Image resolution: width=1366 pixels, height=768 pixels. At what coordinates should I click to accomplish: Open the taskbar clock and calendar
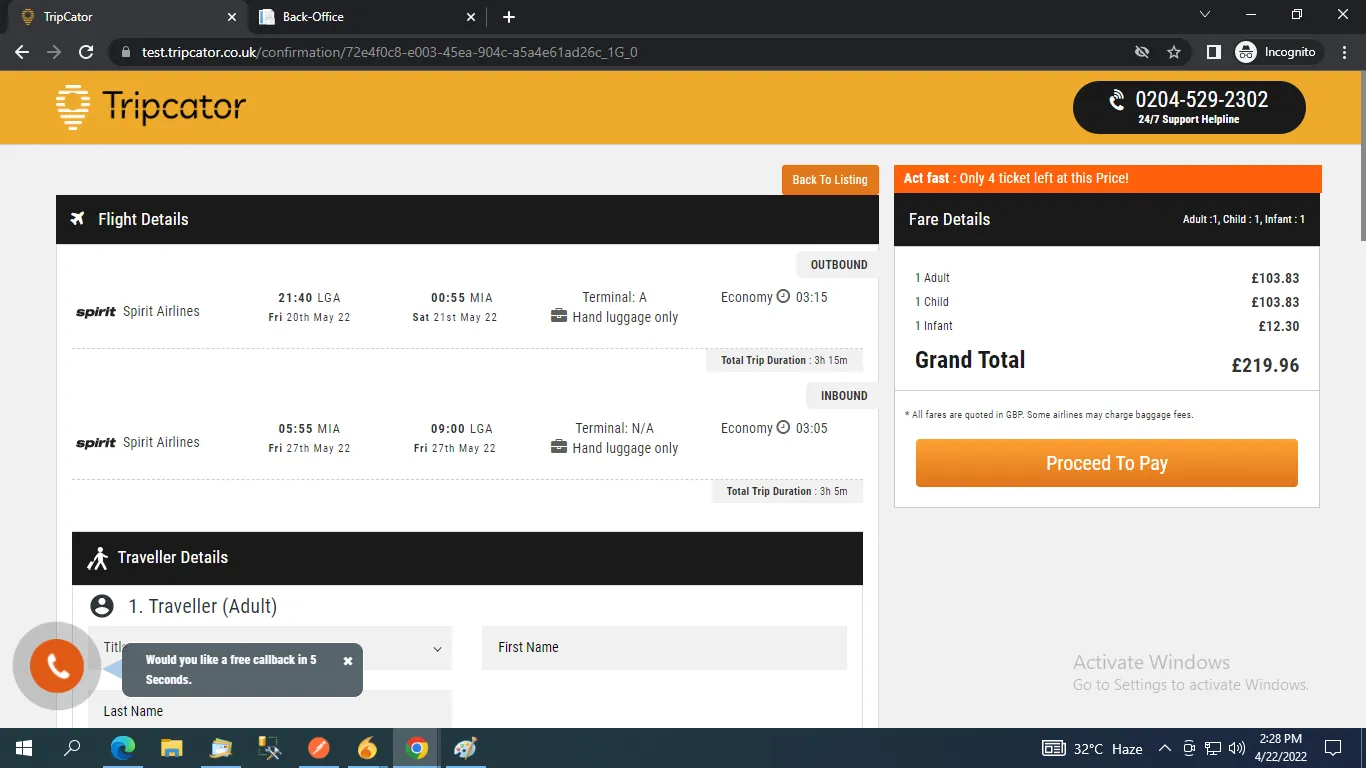1280,748
